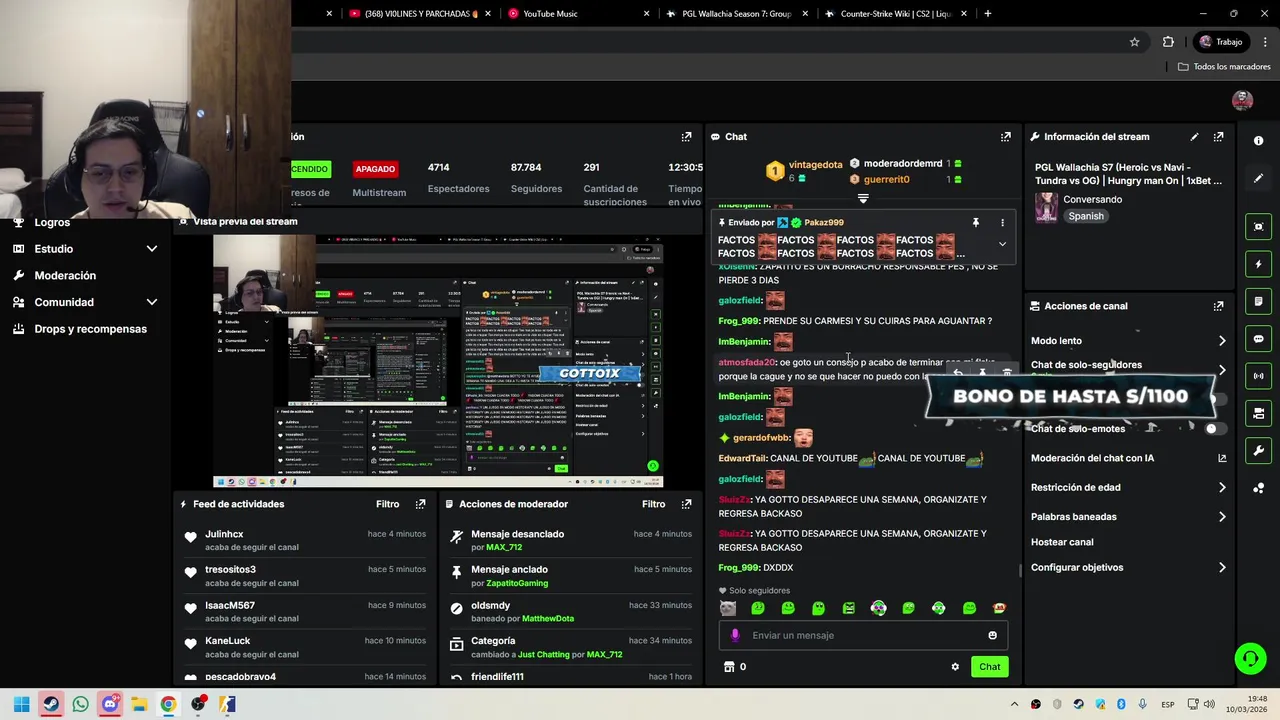
Task: Open Moderación in left sidebar
Action: click(x=65, y=276)
